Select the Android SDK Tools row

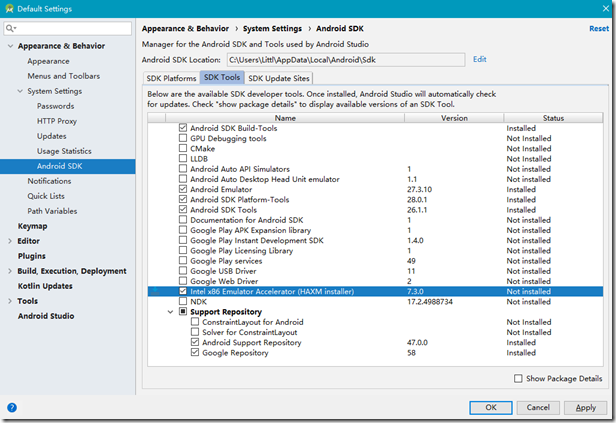(375, 209)
